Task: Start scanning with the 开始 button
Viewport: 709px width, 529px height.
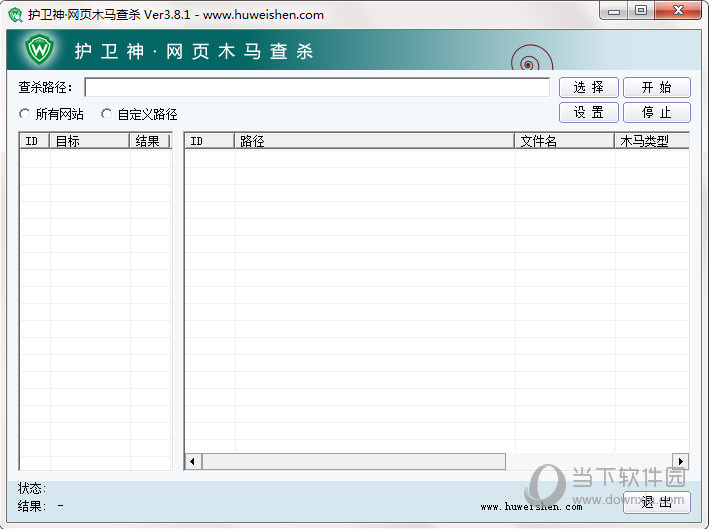Action: point(657,87)
